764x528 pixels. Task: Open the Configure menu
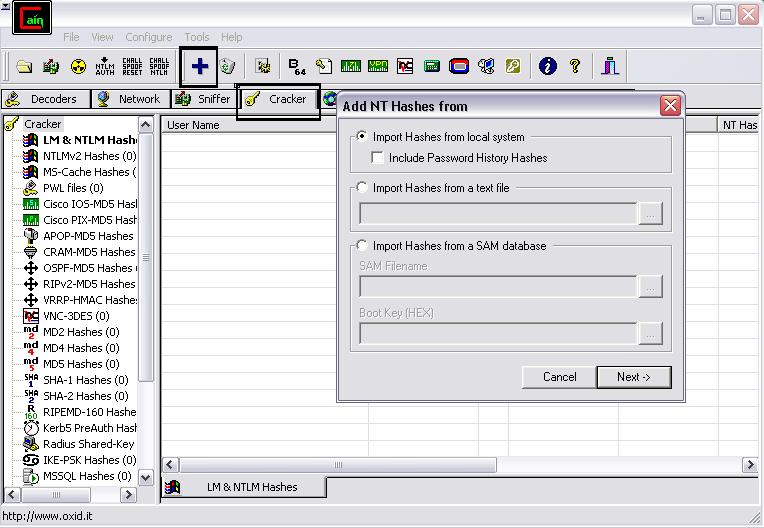[x=149, y=37]
